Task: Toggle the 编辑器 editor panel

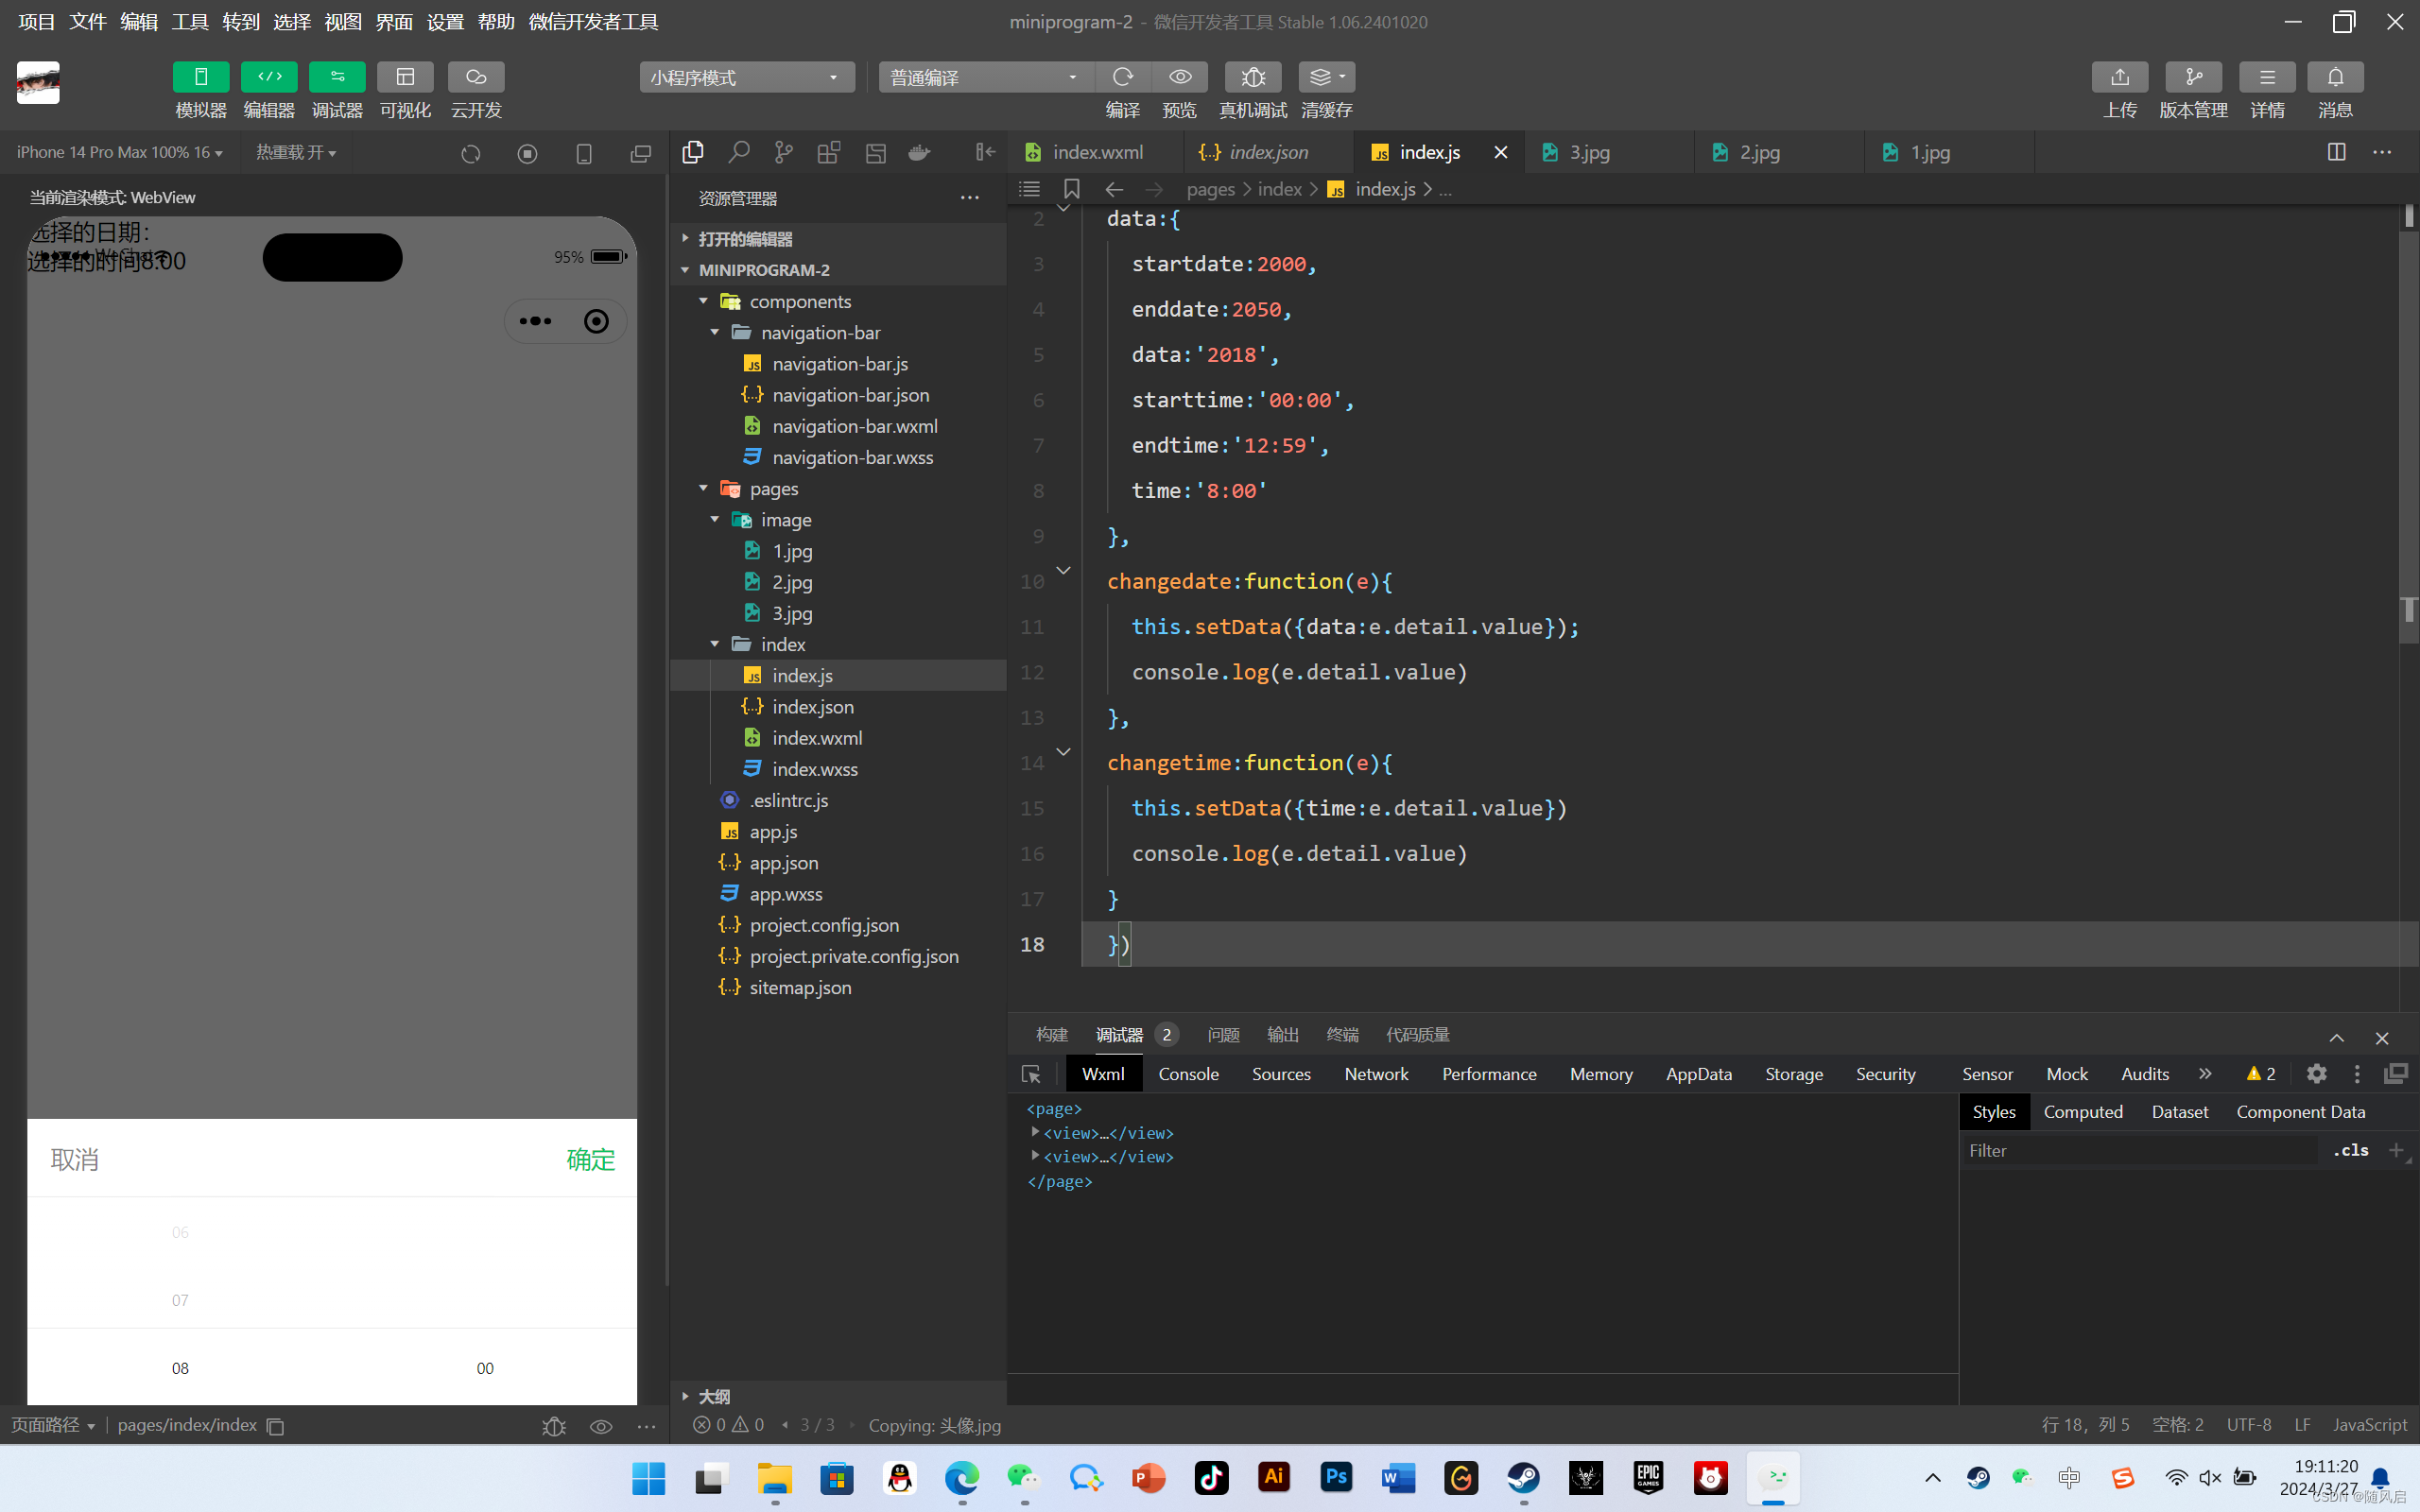Action: tap(269, 77)
